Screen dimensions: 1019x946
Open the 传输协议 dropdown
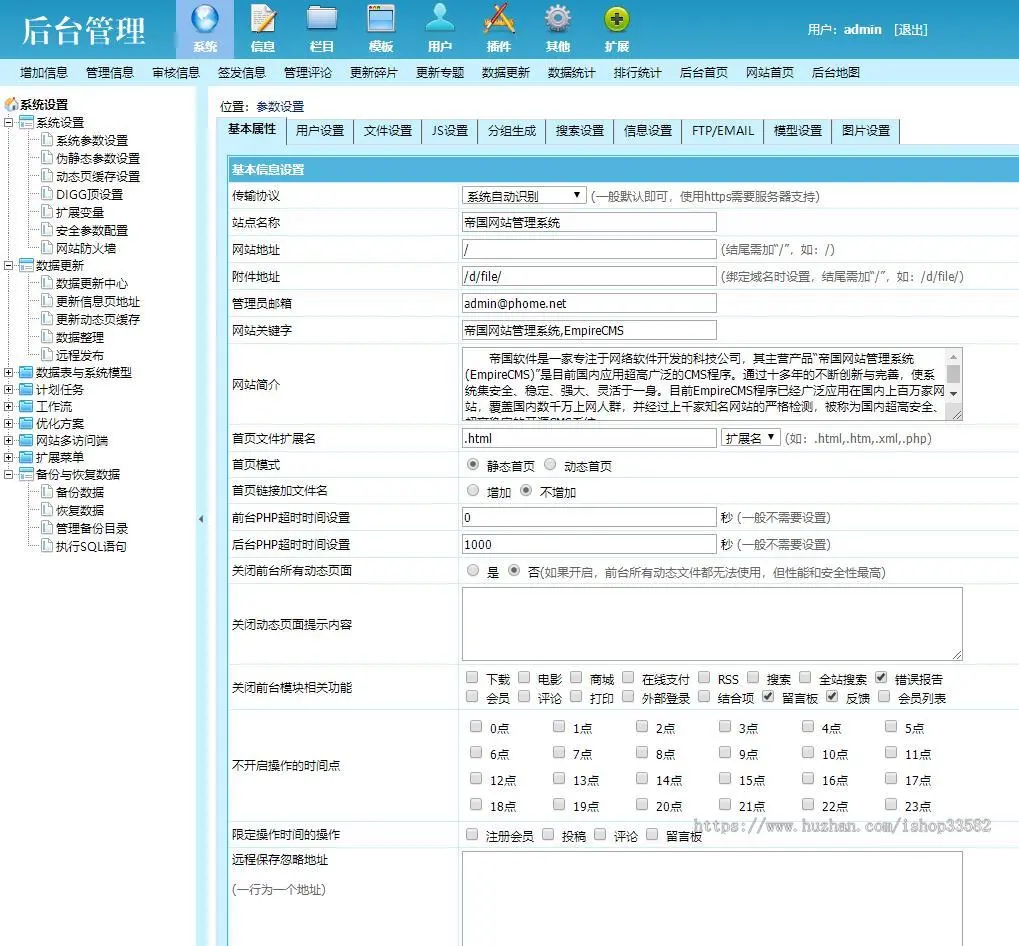point(524,196)
